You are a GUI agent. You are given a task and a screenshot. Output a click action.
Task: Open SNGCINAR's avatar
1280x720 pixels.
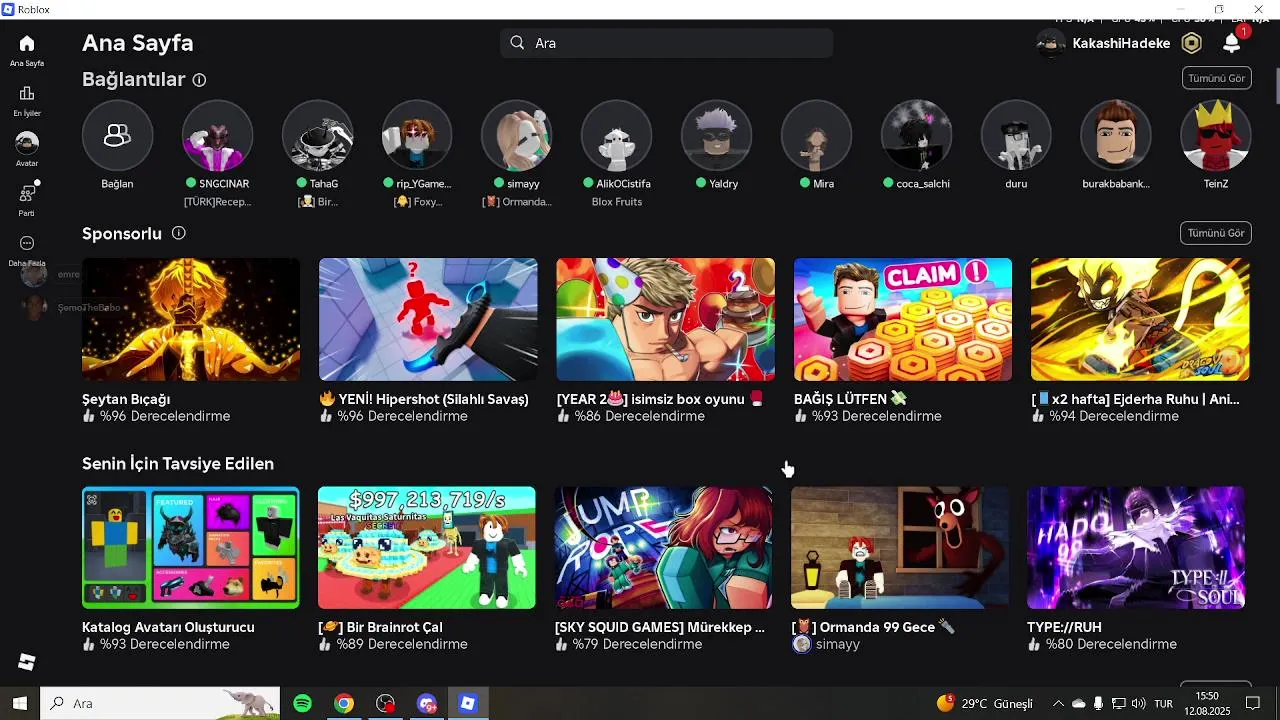(217, 135)
